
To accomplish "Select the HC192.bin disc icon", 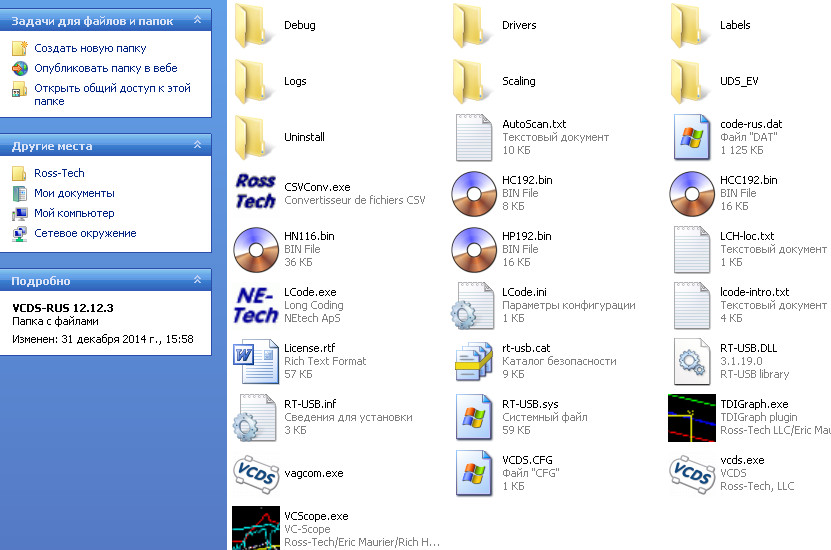I will [474, 193].
